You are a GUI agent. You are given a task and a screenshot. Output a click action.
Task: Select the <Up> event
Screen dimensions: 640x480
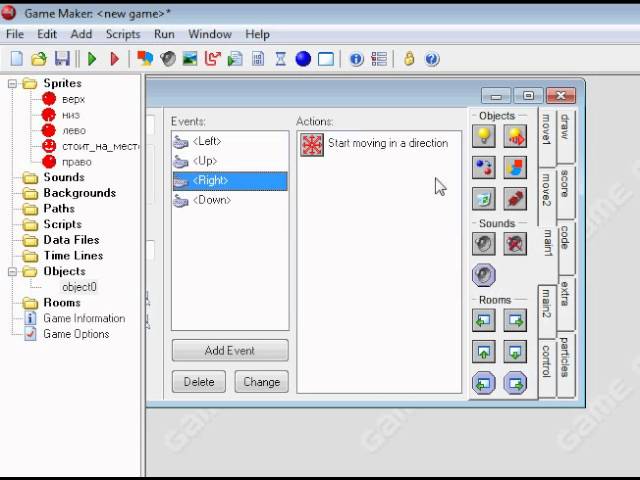point(230,161)
